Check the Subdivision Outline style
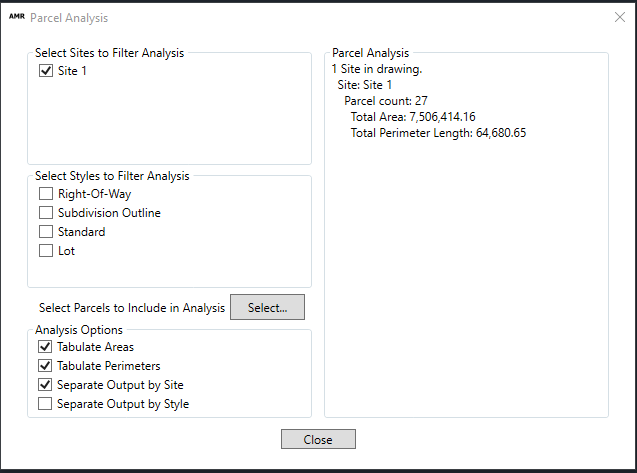 45,213
